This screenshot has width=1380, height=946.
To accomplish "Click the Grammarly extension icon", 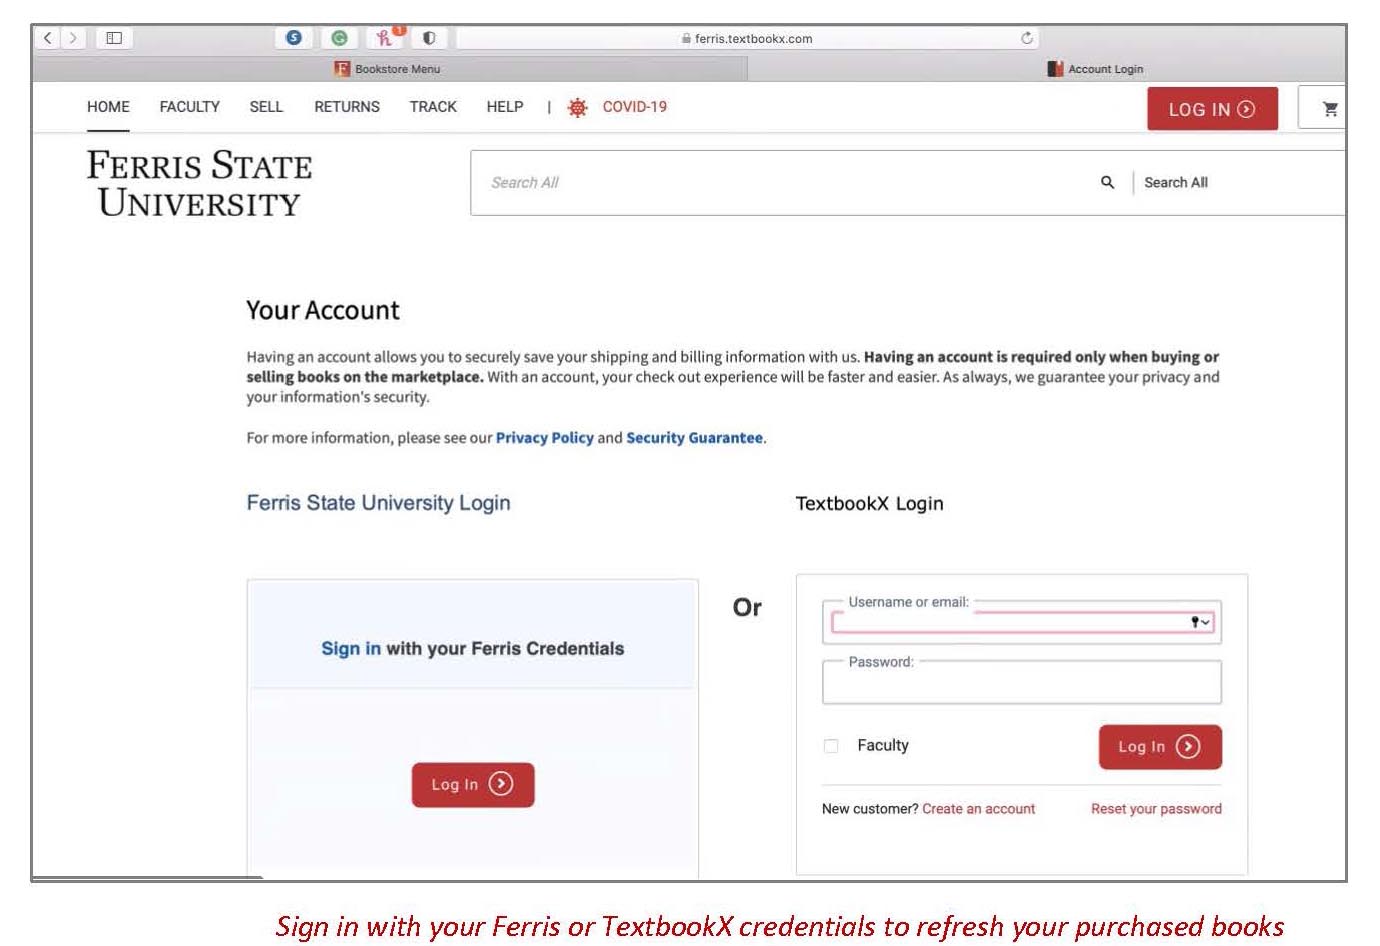I will (339, 38).
